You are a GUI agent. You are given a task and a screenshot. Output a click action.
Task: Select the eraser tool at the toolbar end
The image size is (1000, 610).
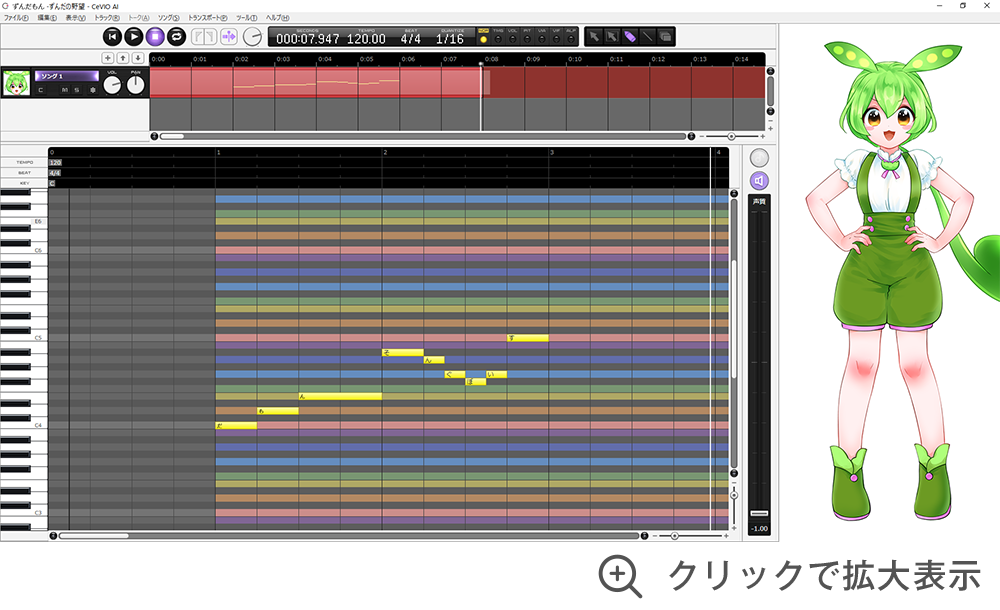point(665,37)
